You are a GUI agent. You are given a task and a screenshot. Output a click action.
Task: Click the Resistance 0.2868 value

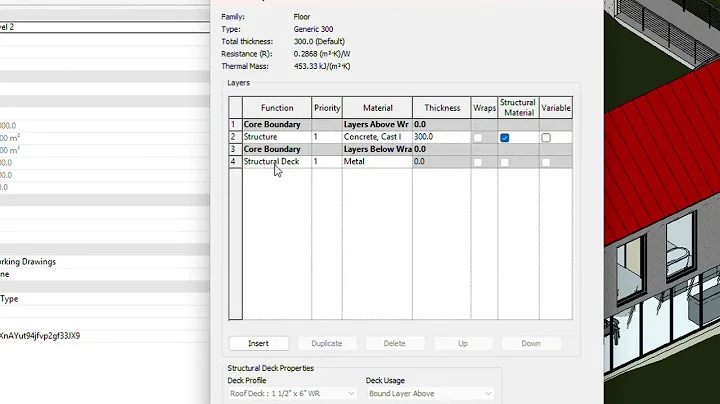[x=322, y=54]
